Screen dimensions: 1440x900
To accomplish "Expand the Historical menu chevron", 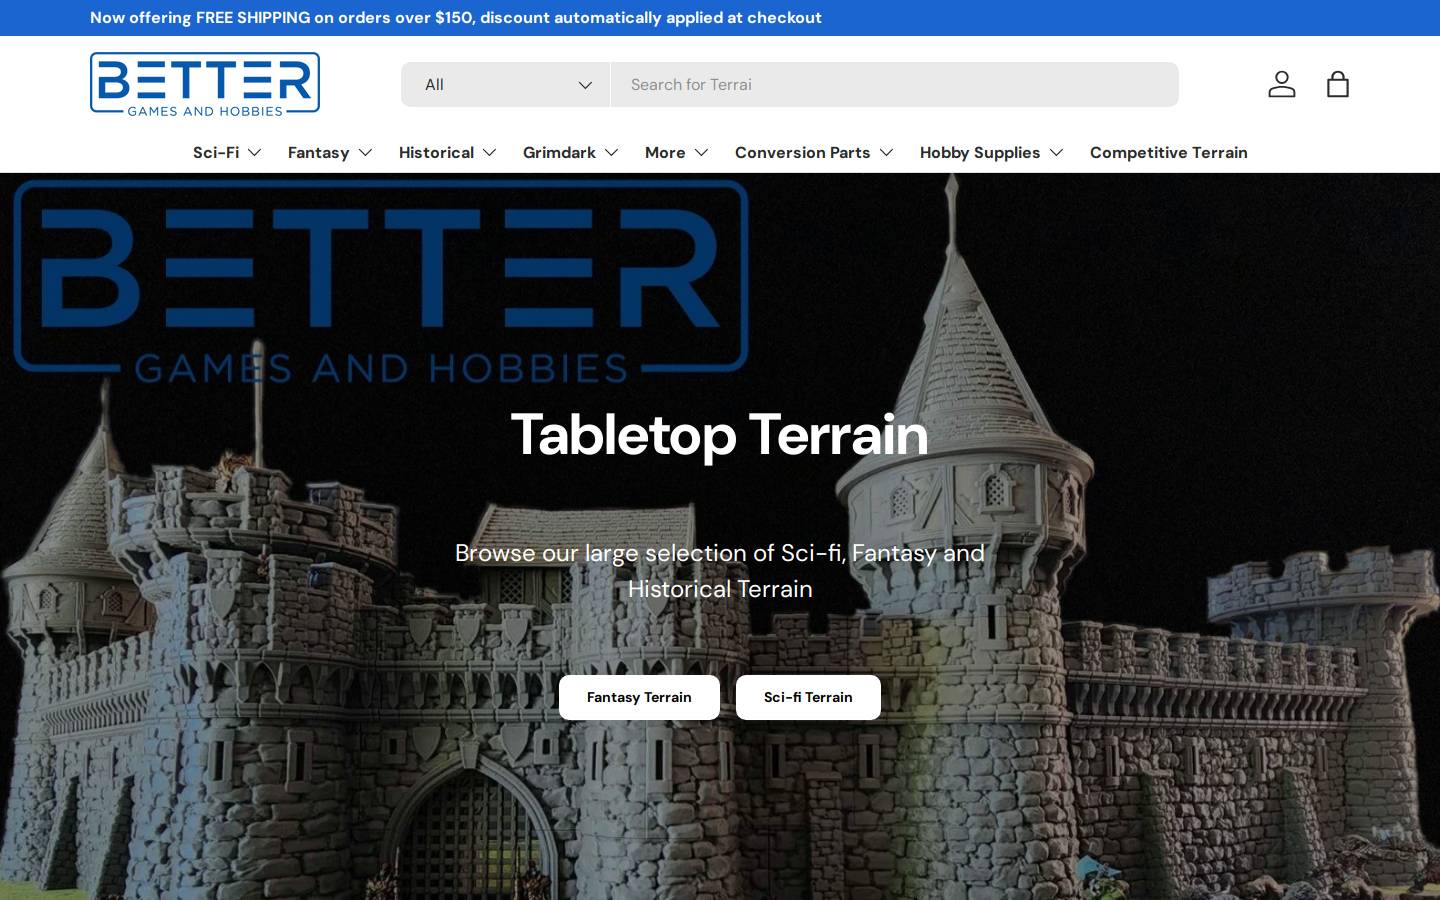I will point(489,153).
